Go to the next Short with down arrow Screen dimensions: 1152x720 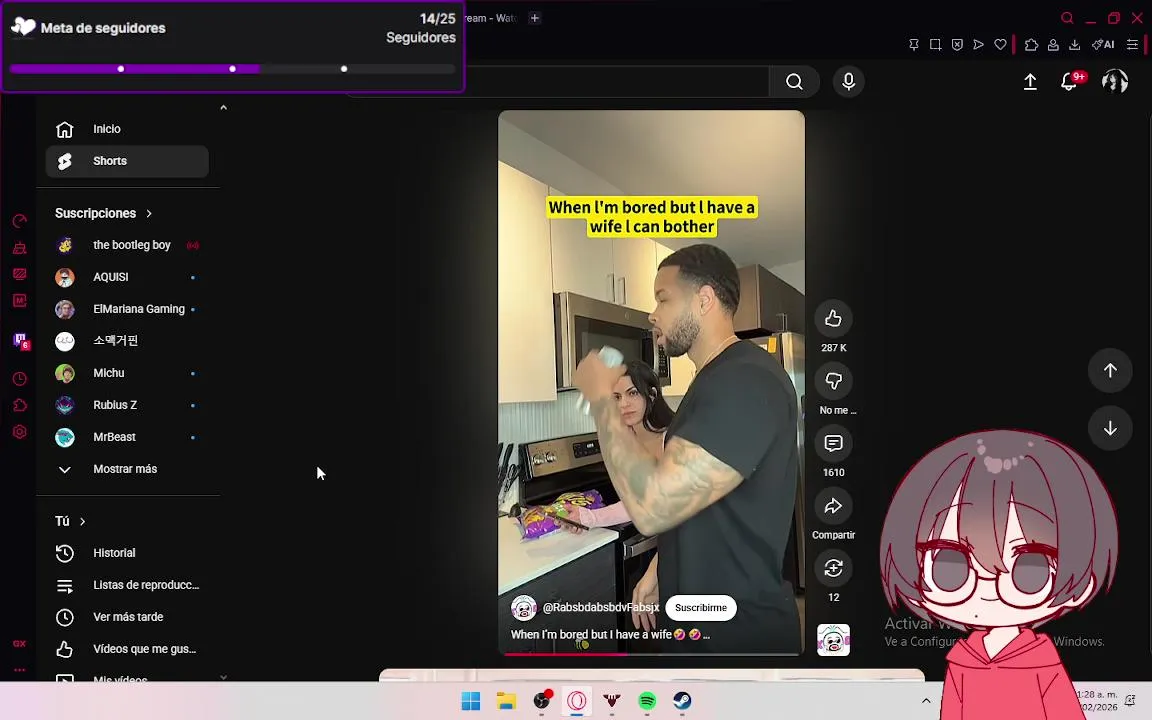coord(1110,428)
